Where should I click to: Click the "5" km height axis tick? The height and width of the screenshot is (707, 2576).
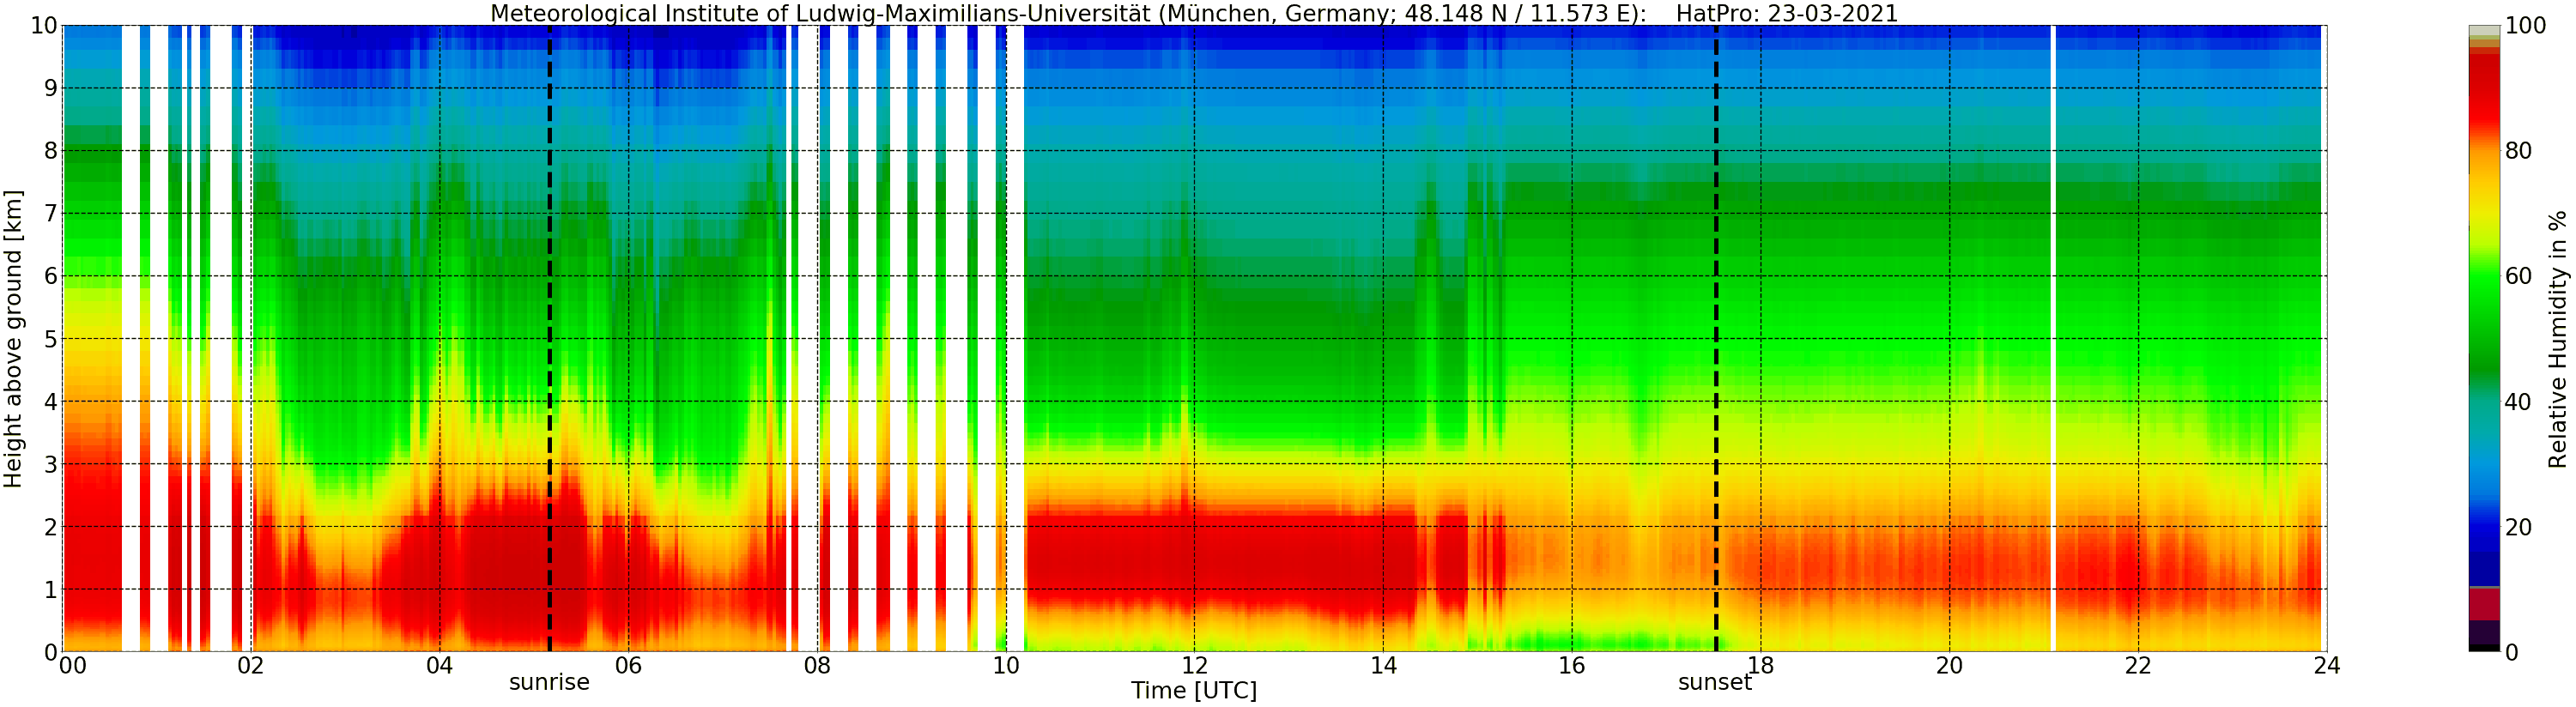[x=50, y=339]
